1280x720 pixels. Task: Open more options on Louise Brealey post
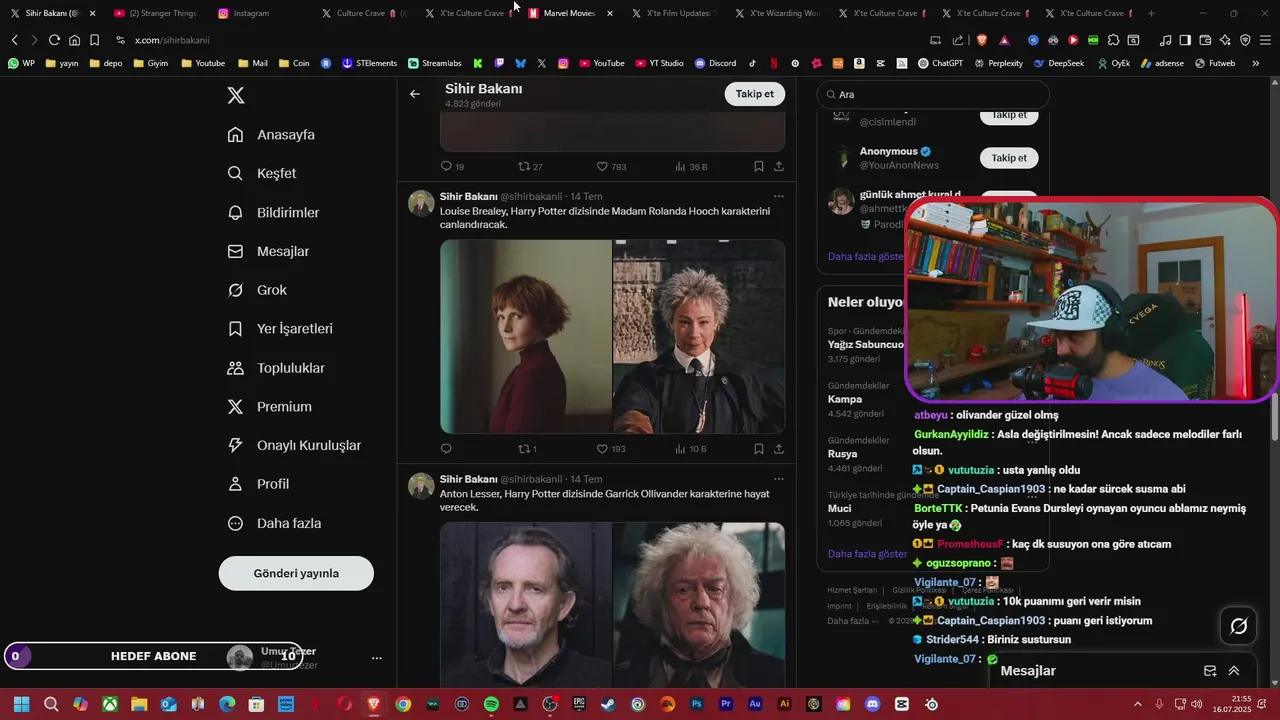coord(779,196)
